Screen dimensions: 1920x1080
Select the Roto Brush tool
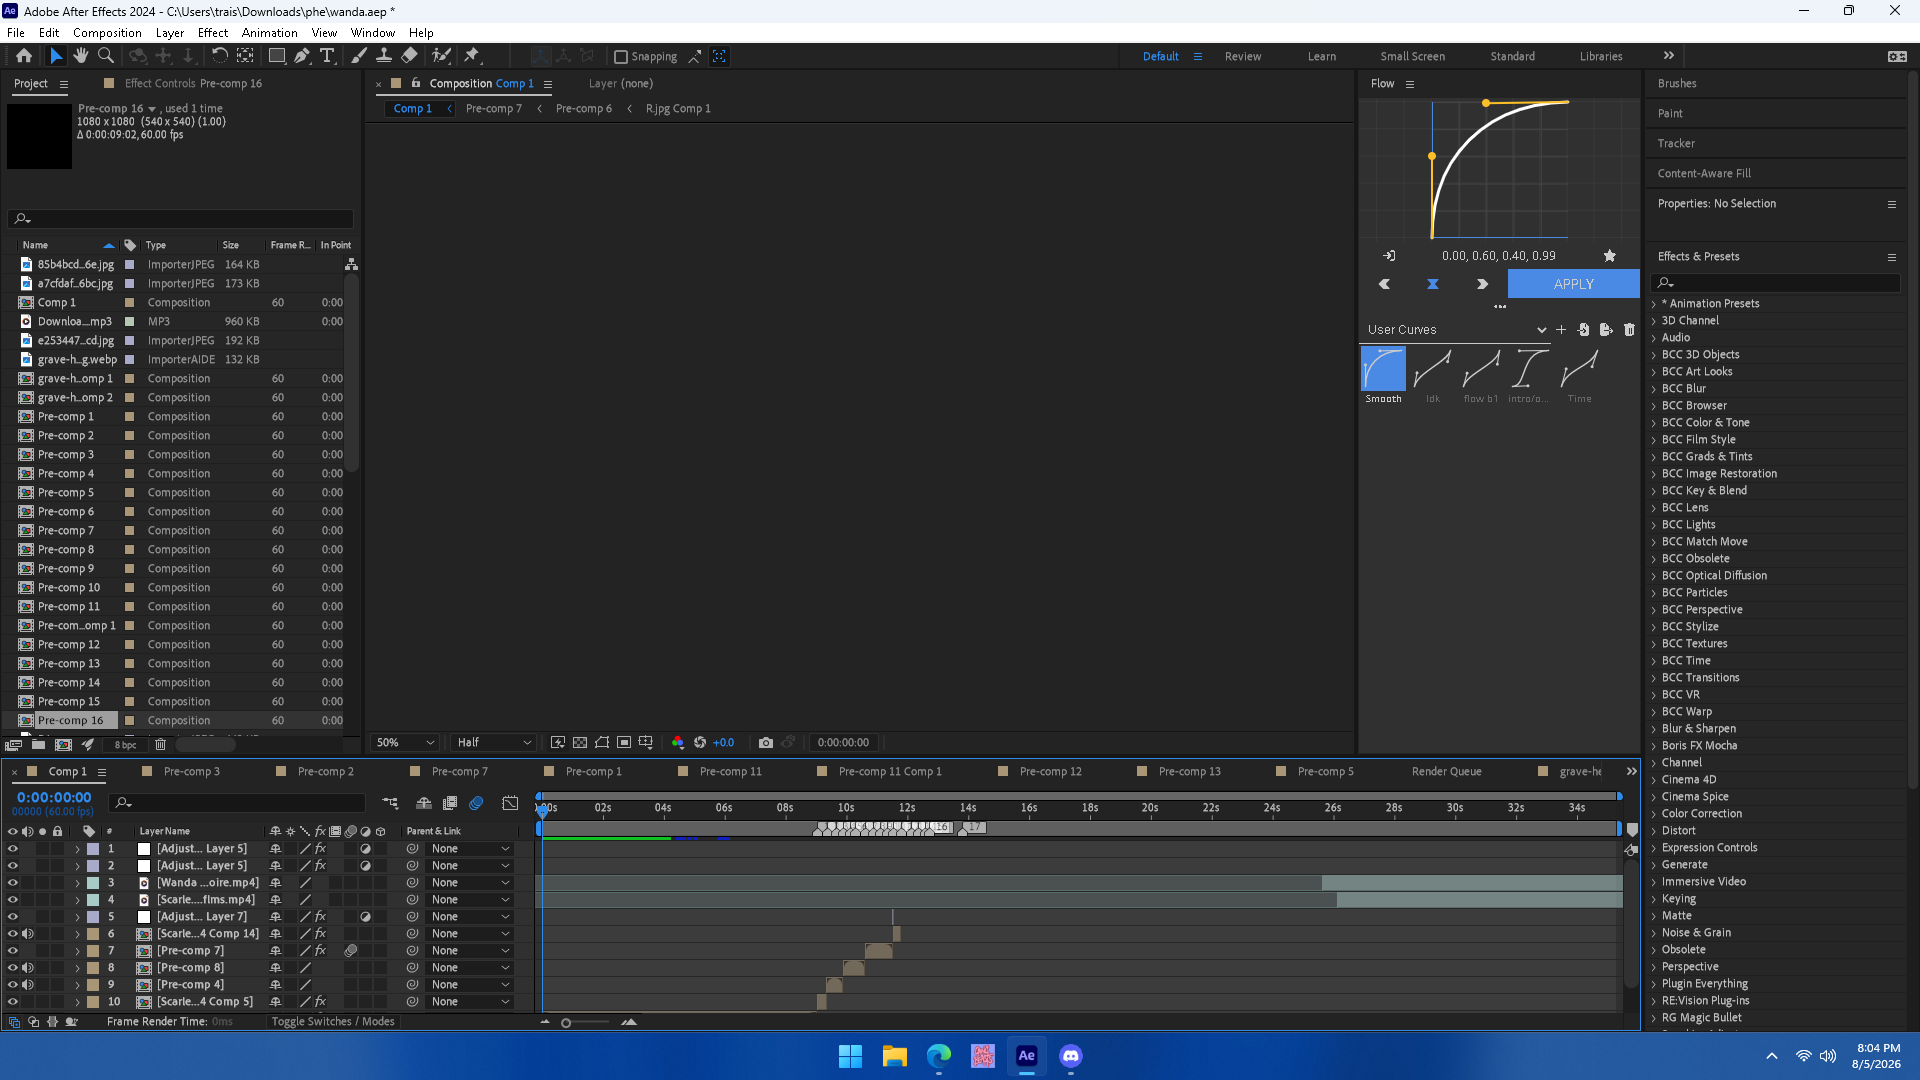click(441, 56)
